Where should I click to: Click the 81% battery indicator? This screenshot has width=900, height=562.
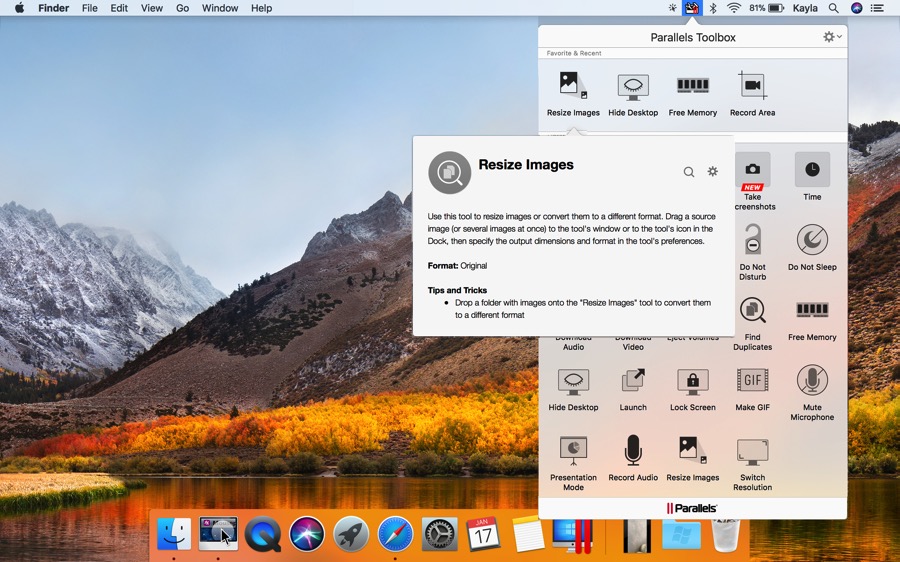tap(766, 8)
